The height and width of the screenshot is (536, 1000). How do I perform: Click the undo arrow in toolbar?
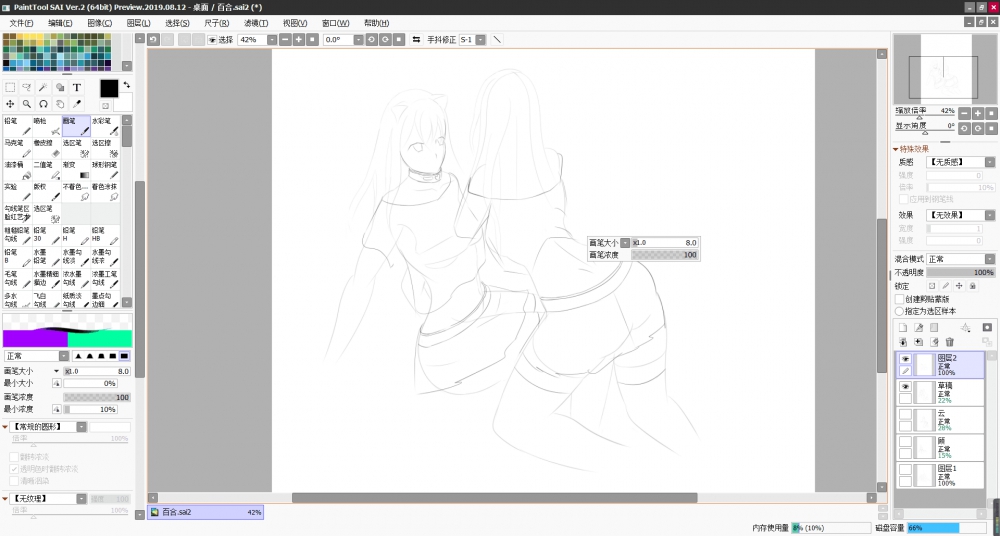[153, 40]
